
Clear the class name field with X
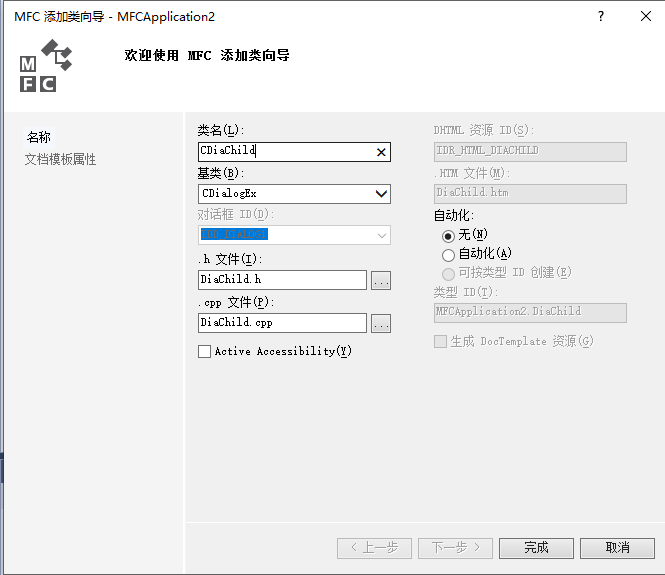[381, 152]
